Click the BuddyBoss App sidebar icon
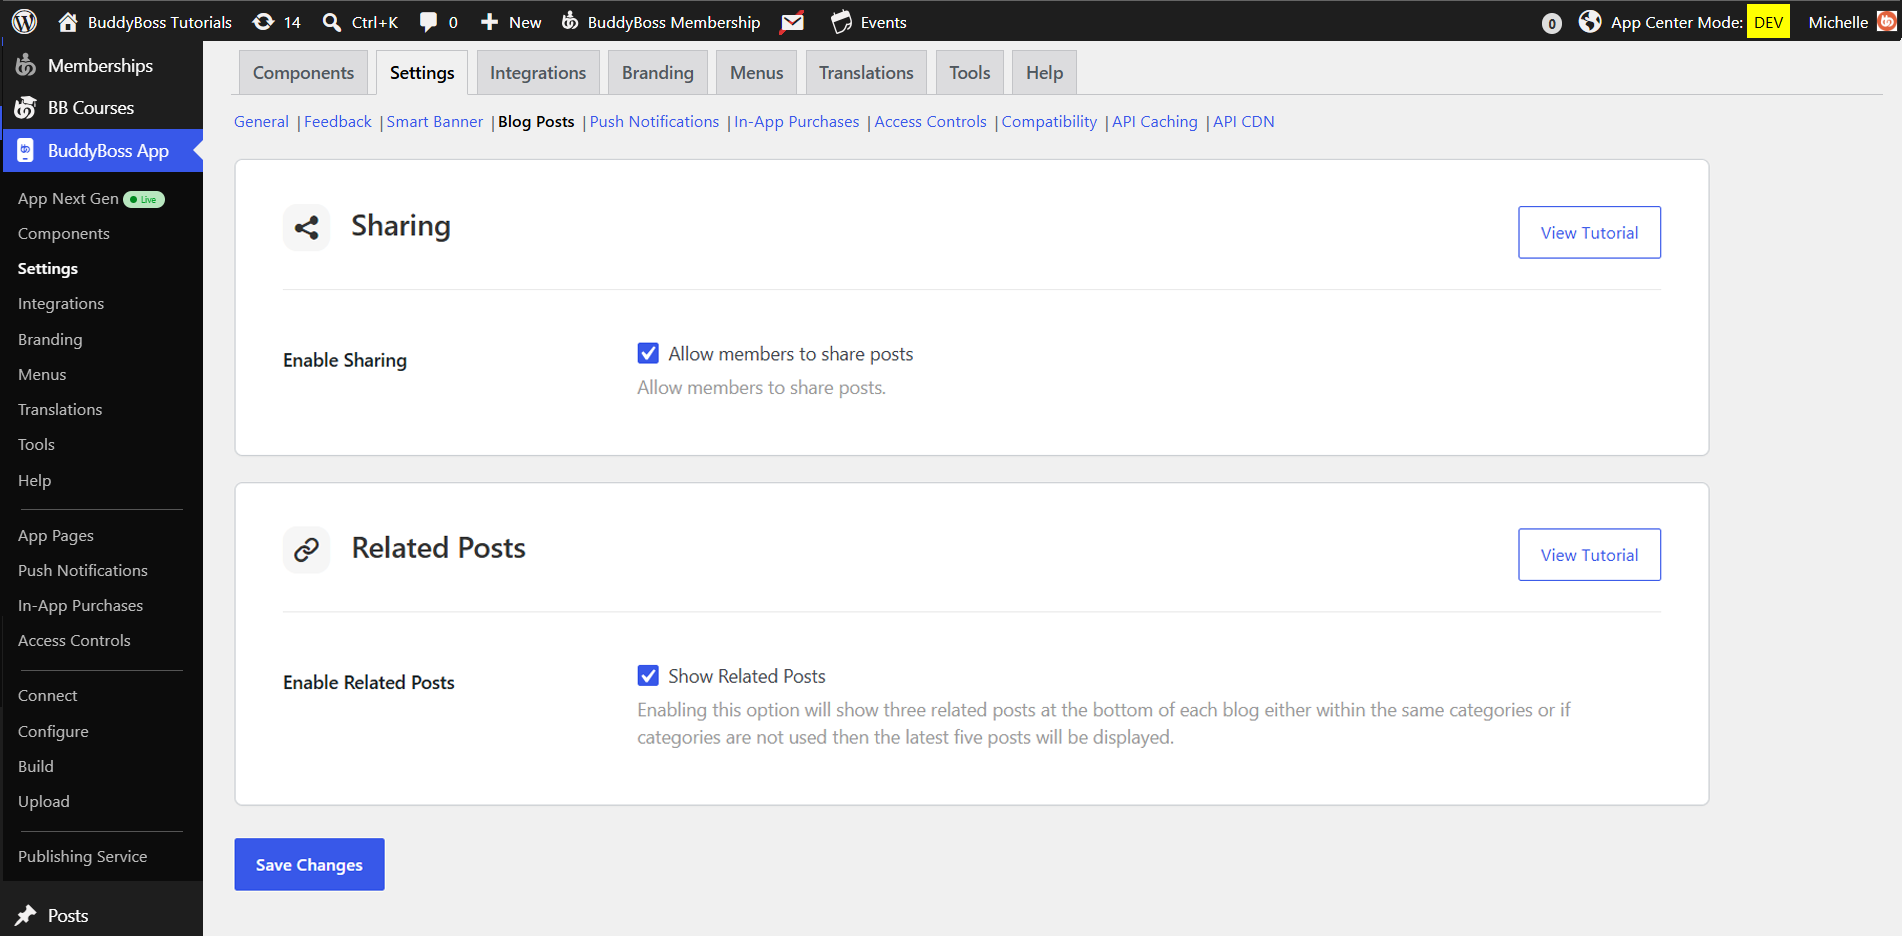1902x936 pixels. click(x=26, y=150)
